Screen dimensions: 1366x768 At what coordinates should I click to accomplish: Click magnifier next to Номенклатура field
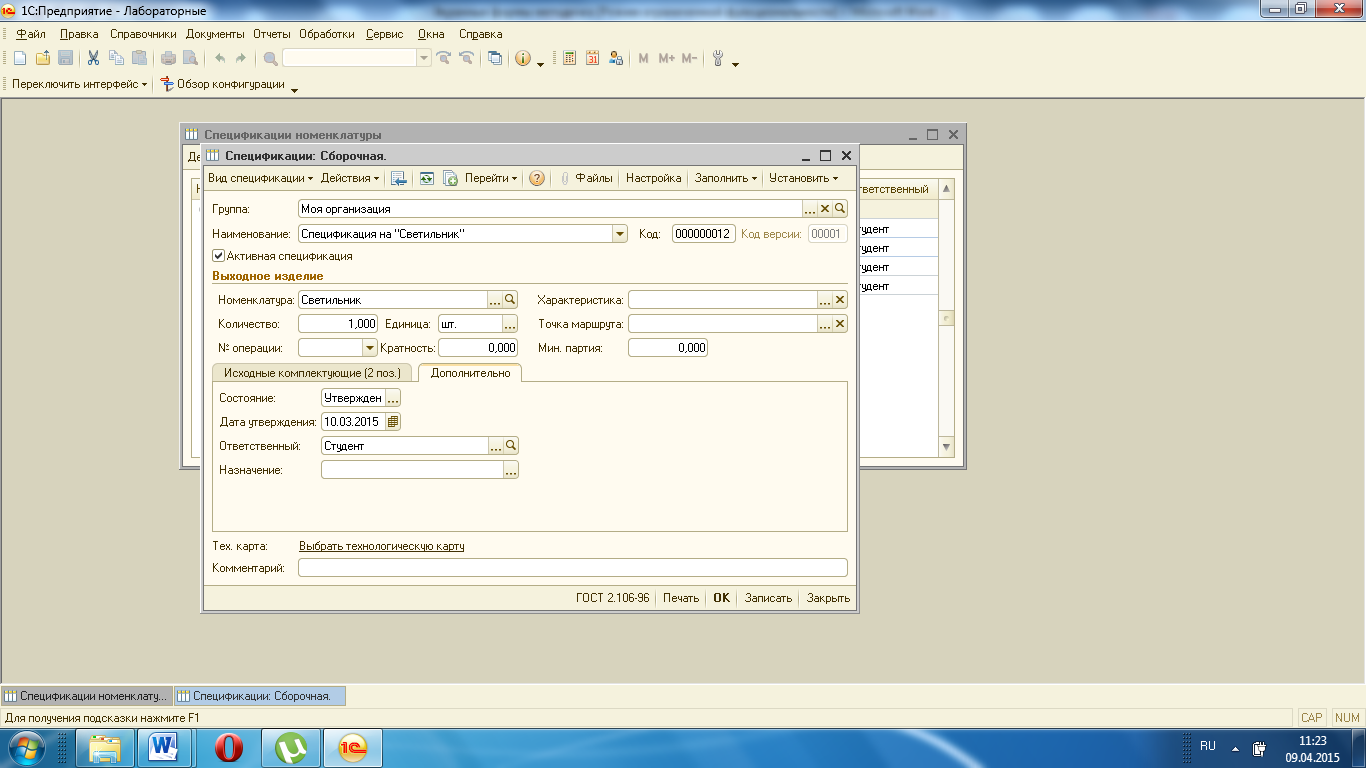point(510,299)
